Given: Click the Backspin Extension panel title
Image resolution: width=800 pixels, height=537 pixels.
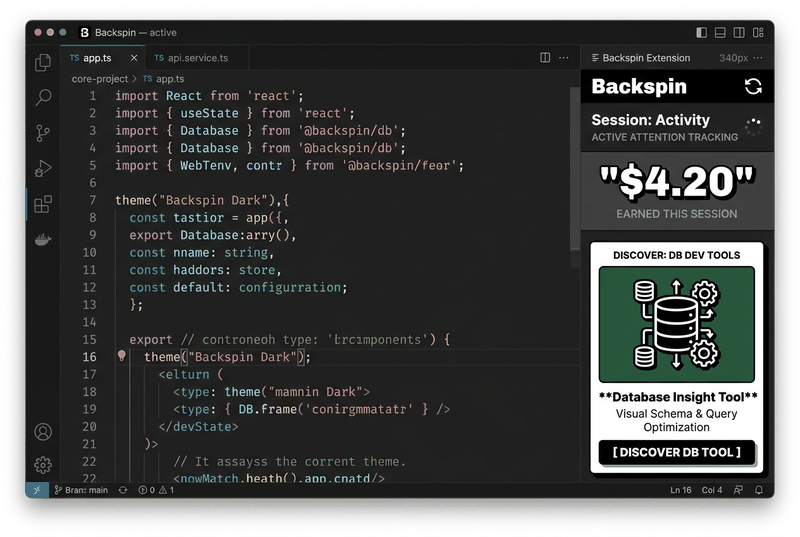Looking at the screenshot, I should 646,58.
